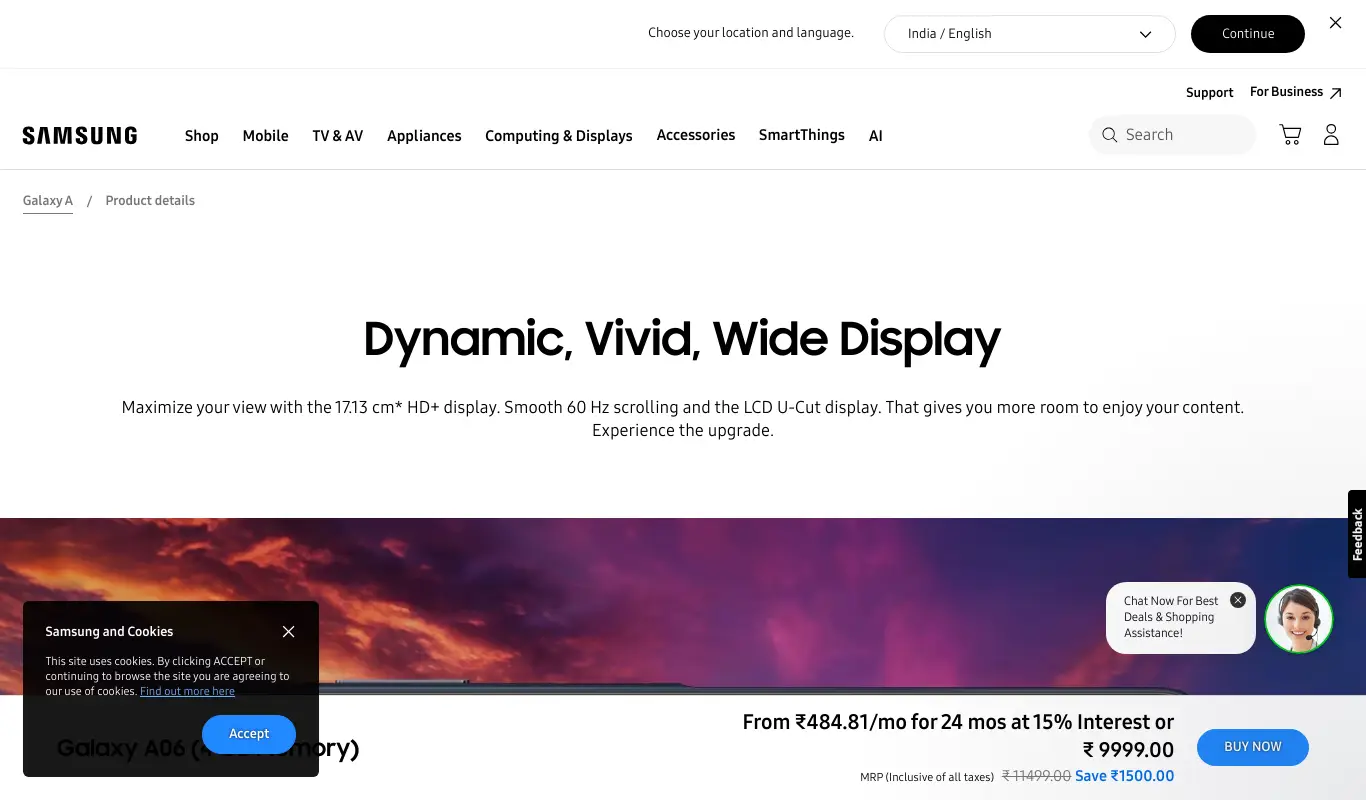
Task: Go to Galaxy A breadcrumb
Action: click(48, 201)
